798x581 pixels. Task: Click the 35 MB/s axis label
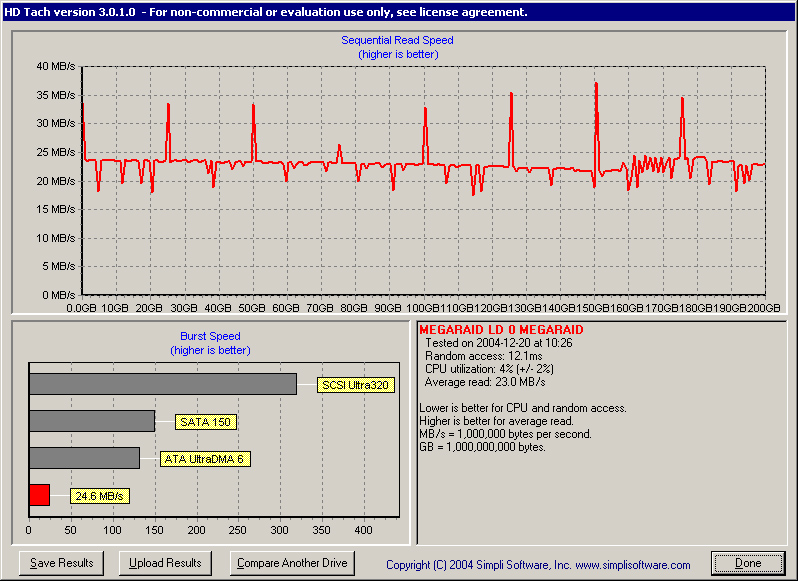tap(55, 95)
